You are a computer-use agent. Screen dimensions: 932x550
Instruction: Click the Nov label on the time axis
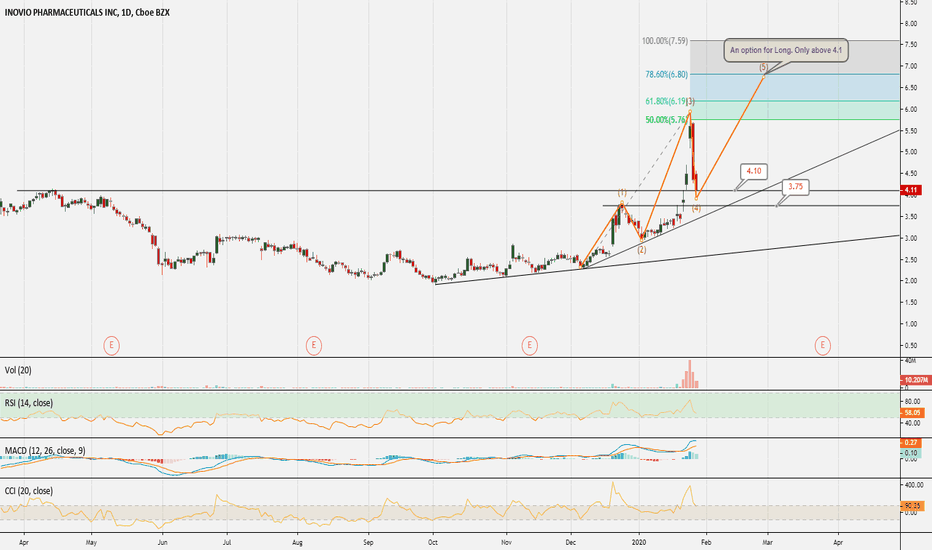click(506, 542)
